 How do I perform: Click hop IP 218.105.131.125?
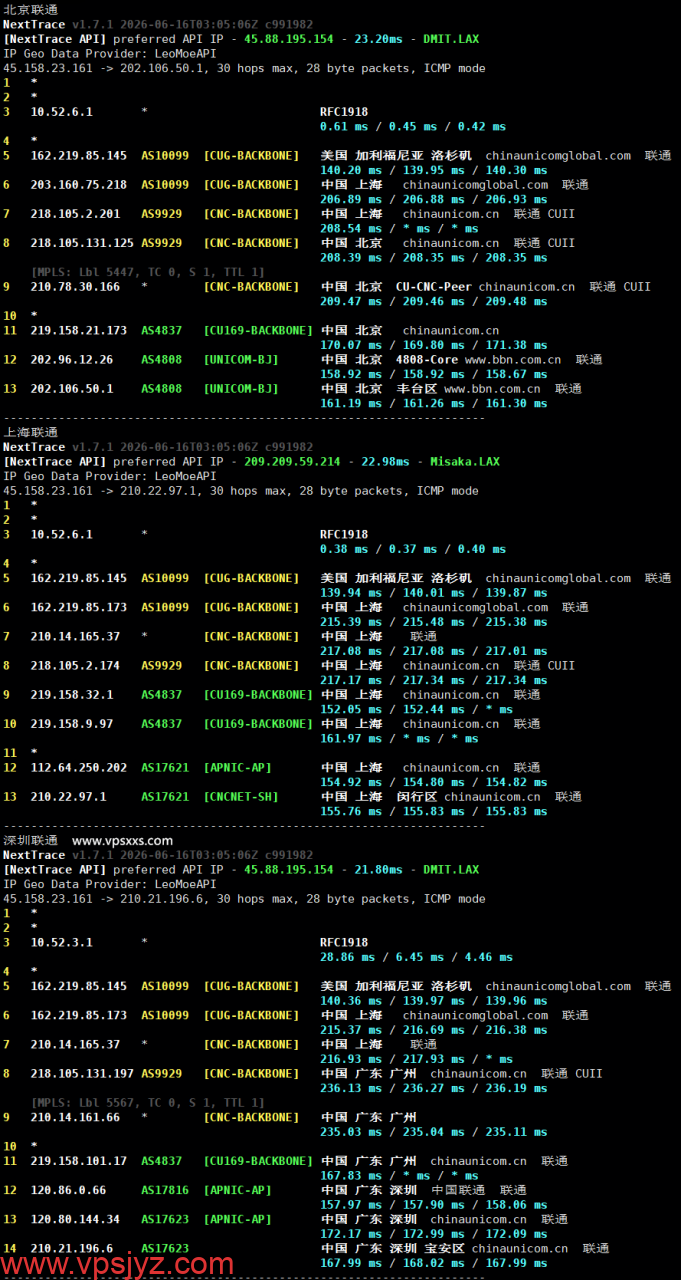(x=82, y=243)
